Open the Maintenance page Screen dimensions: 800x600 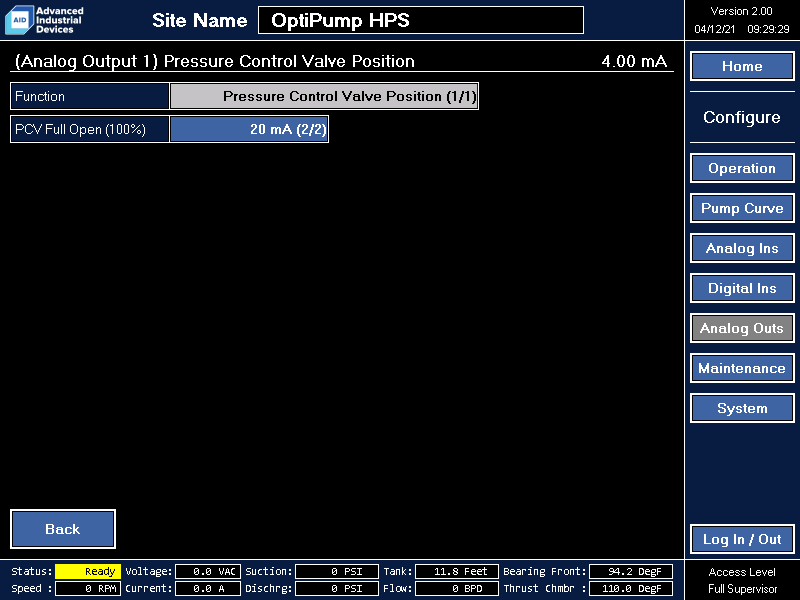click(742, 368)
